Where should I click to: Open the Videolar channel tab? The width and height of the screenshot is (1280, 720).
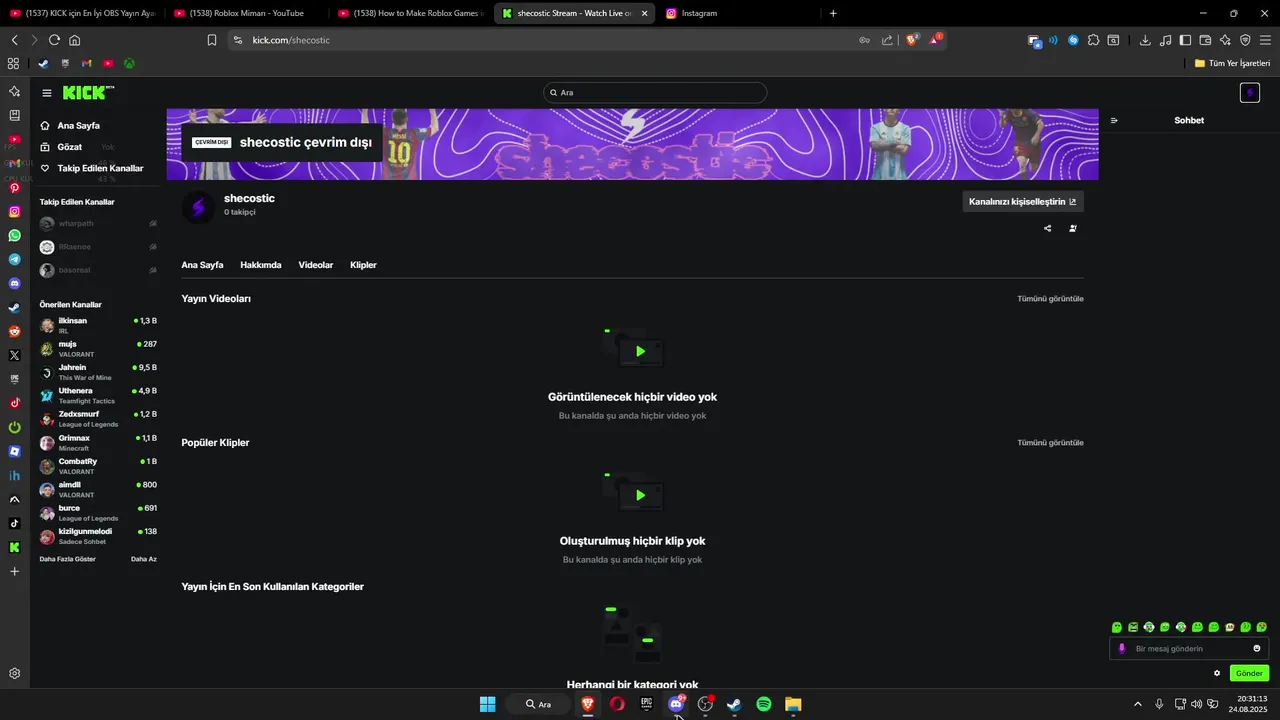click(316, 265)
